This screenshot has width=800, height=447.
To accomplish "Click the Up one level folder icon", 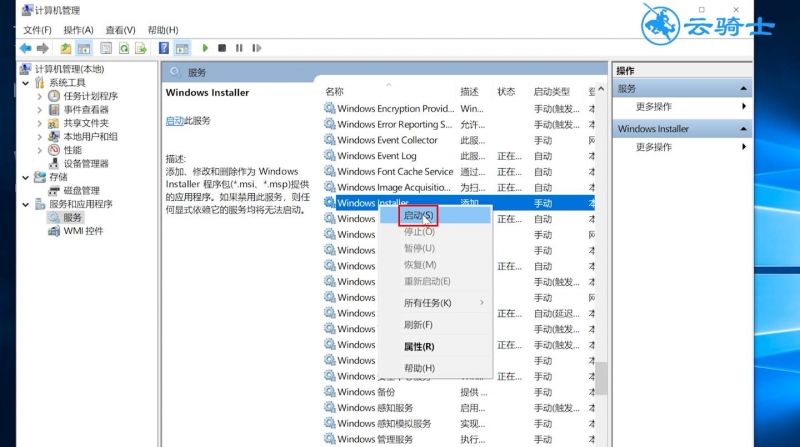I will pos(65,48).
